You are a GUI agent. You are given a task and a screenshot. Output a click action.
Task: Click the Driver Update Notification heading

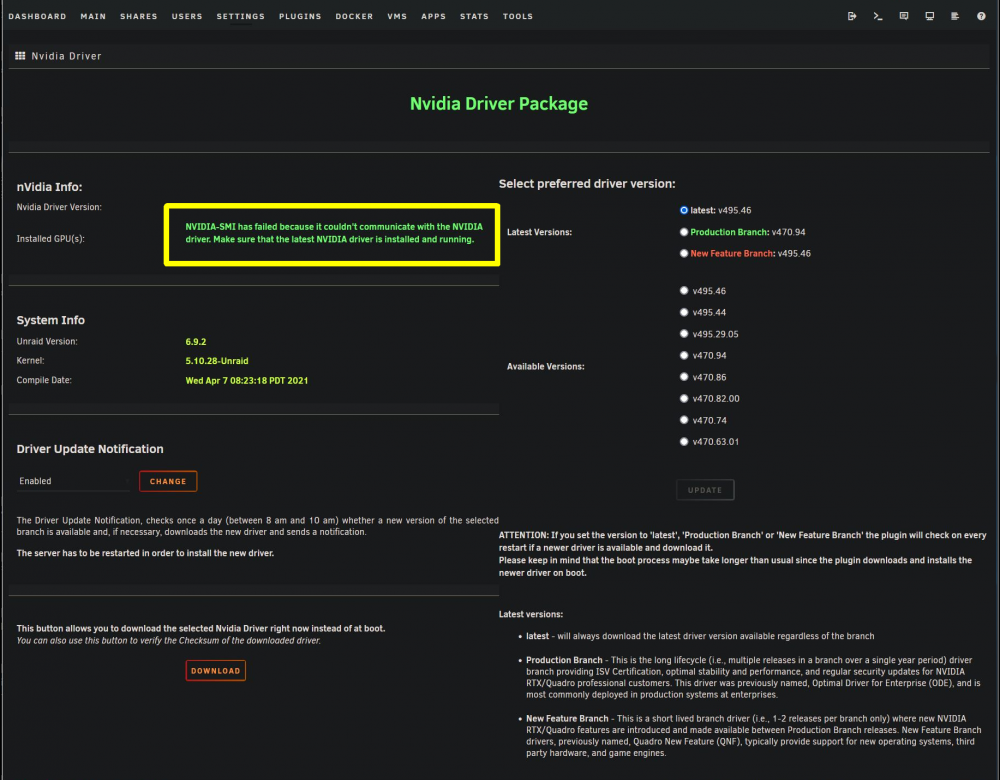(90, 449)
